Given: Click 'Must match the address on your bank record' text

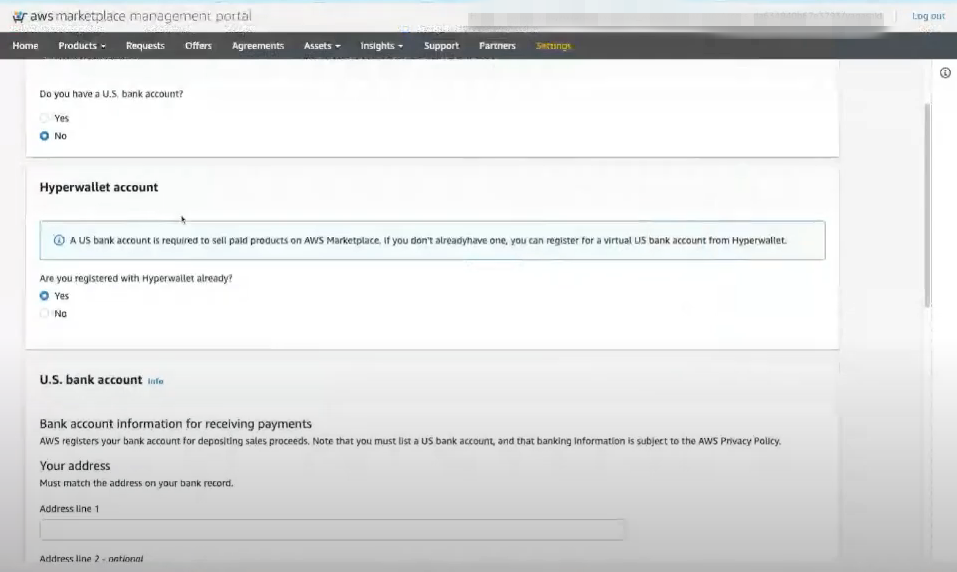Looking at the screenshot, I should click(136, 483).
